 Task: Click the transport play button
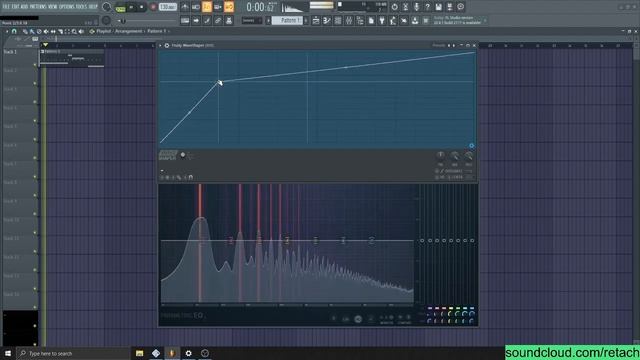tap(131, 7)
